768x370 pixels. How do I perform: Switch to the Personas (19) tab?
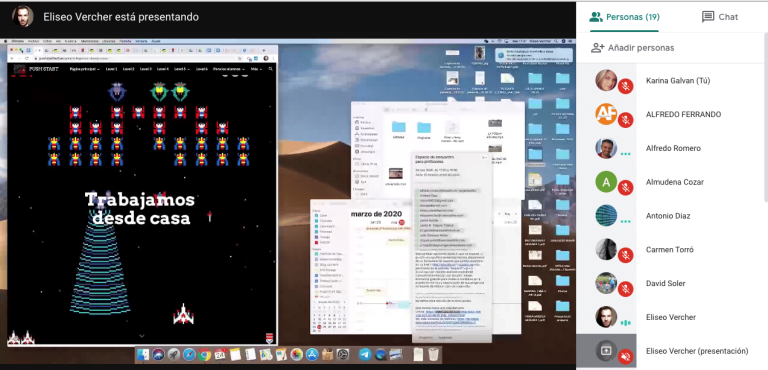(x=624, y=17)
